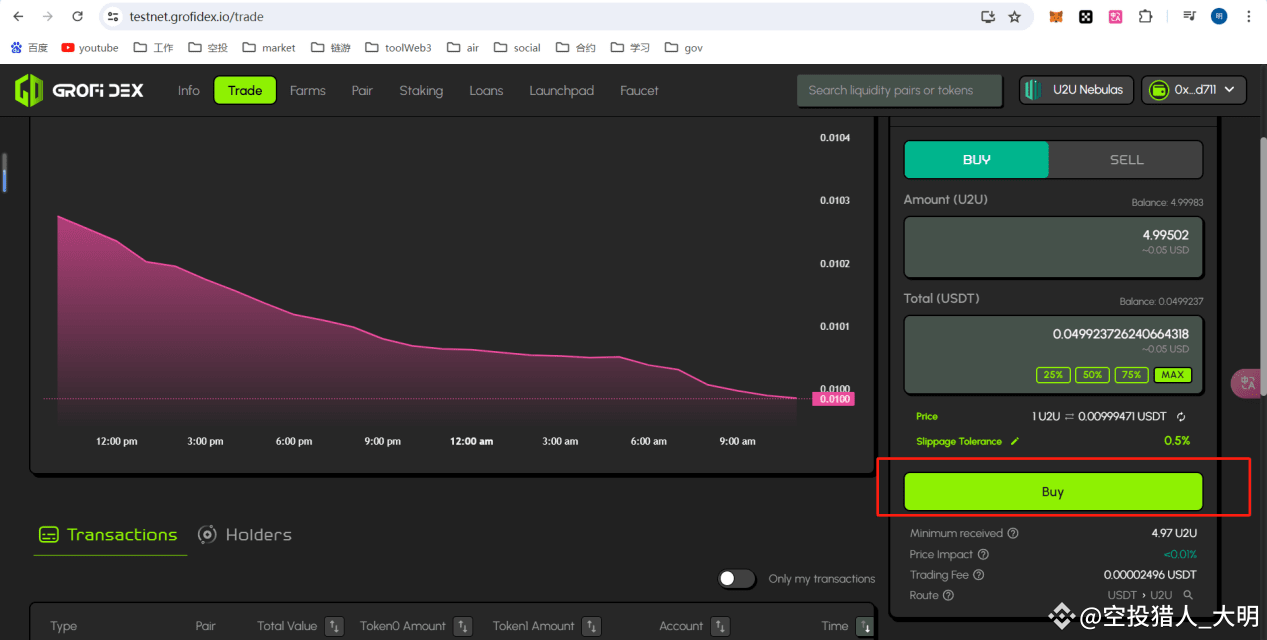Select the BUY side
The width and height of the screenshot is (1267, 640).
pyautogui.click(x=976, y=159)
